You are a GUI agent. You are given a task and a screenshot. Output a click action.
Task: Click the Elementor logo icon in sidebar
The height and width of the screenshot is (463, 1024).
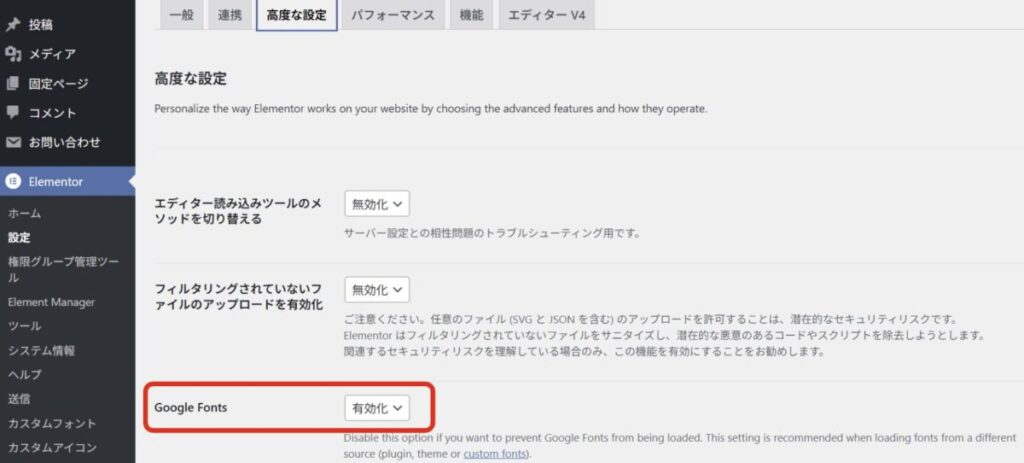click(13, 181)
